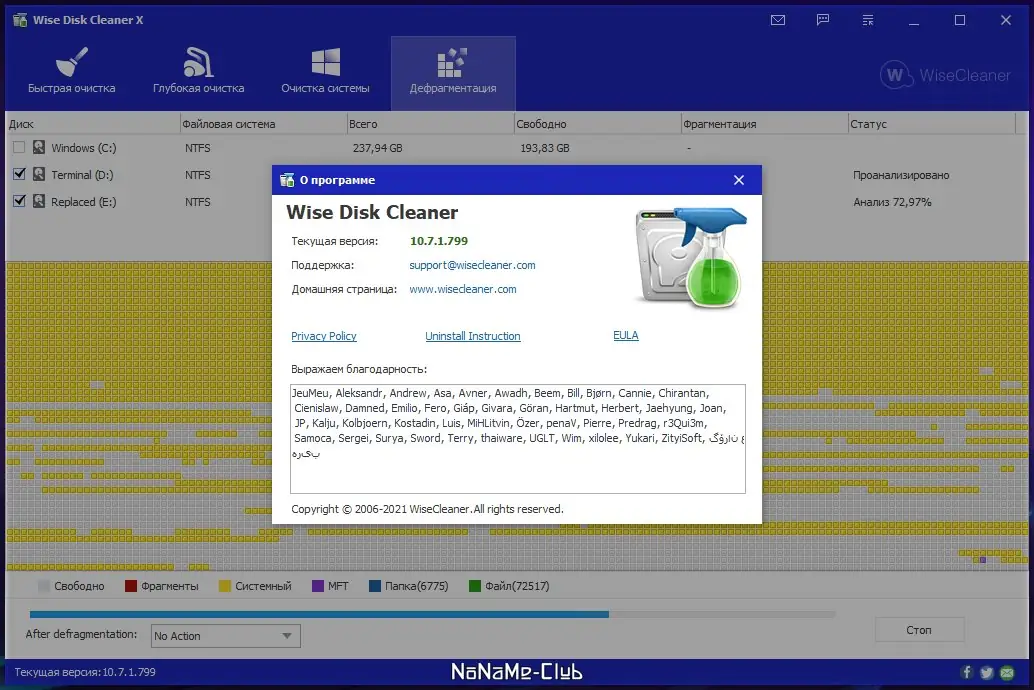Click the Фрагментация column header

[x=764, y=123]
